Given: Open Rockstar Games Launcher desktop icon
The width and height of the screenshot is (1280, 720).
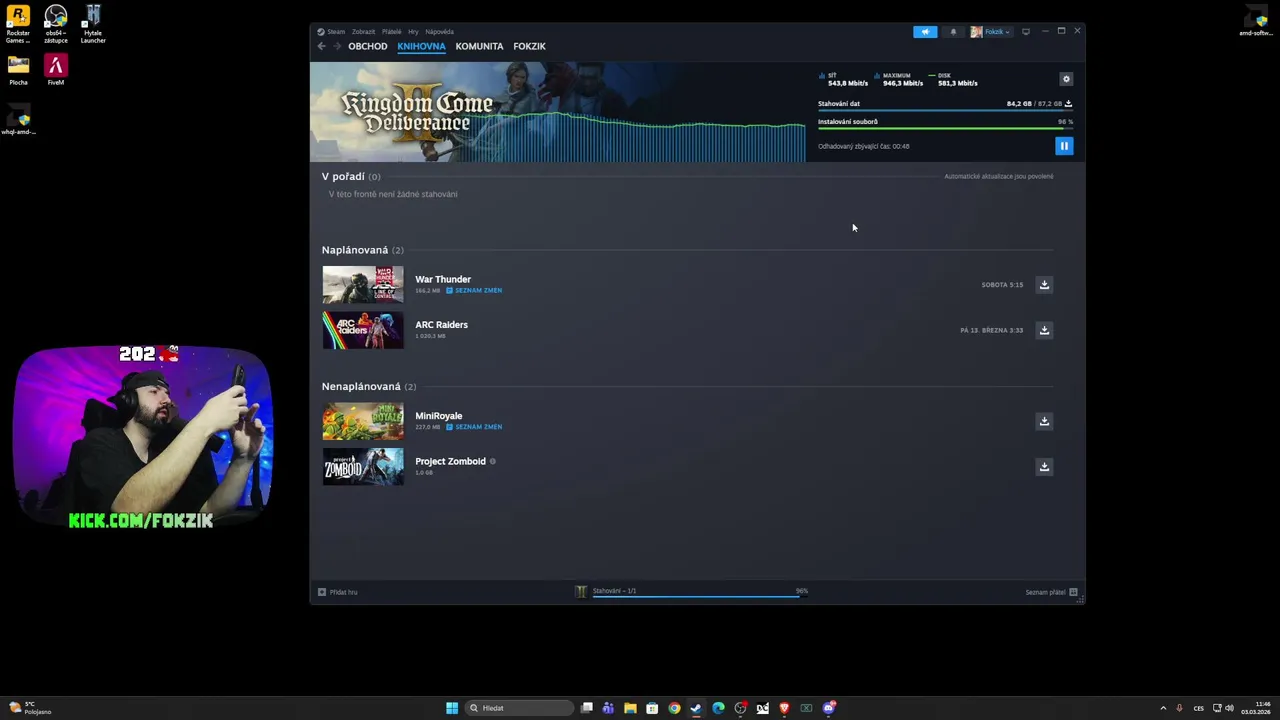Looking at the screenshot, I should coord(18,25).
